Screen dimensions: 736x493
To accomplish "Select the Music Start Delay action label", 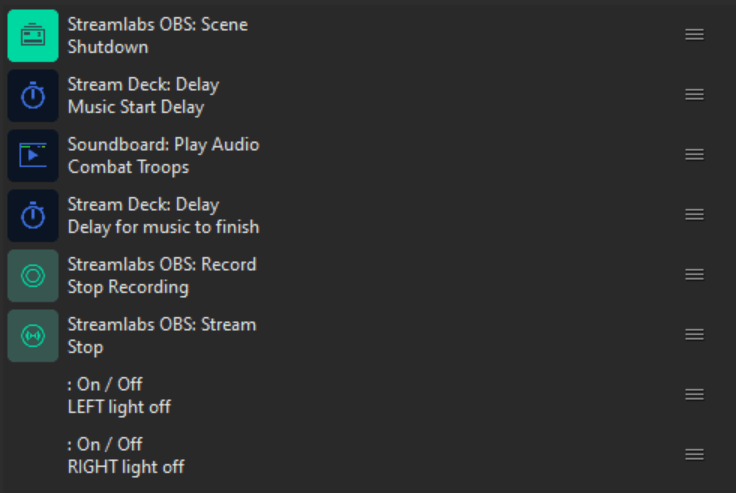I will coord(135,107).
